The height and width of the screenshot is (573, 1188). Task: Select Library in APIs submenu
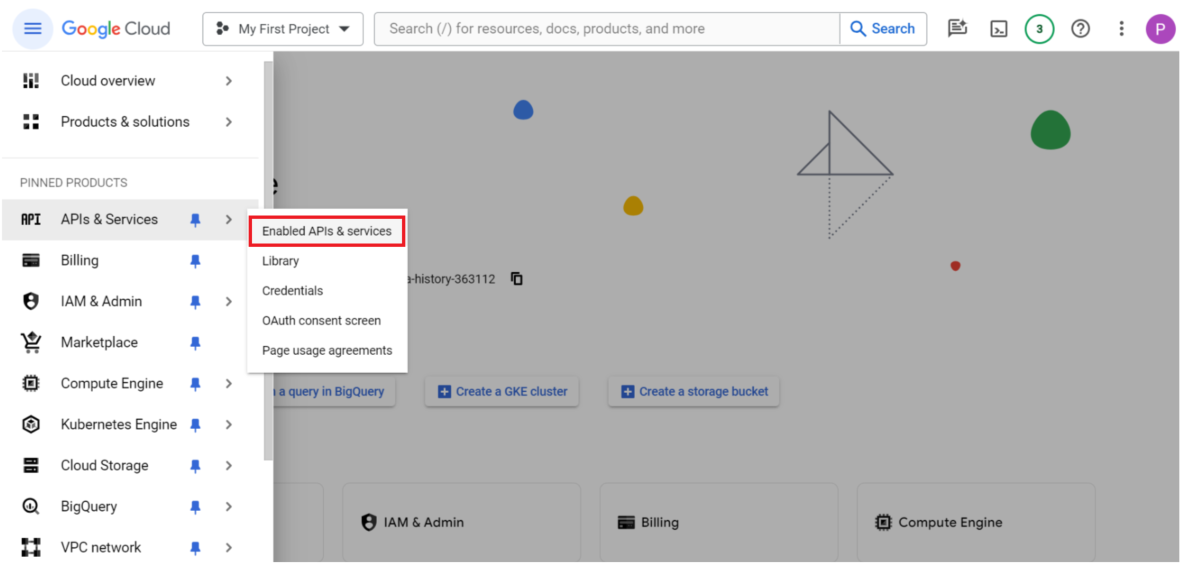tap(280, 261)
